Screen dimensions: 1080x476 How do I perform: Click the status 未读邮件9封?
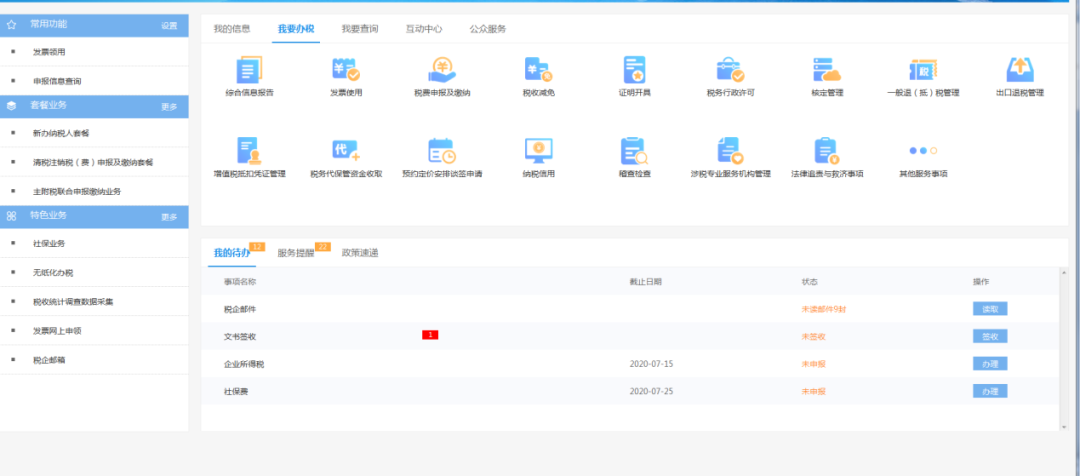coord(824,309)
